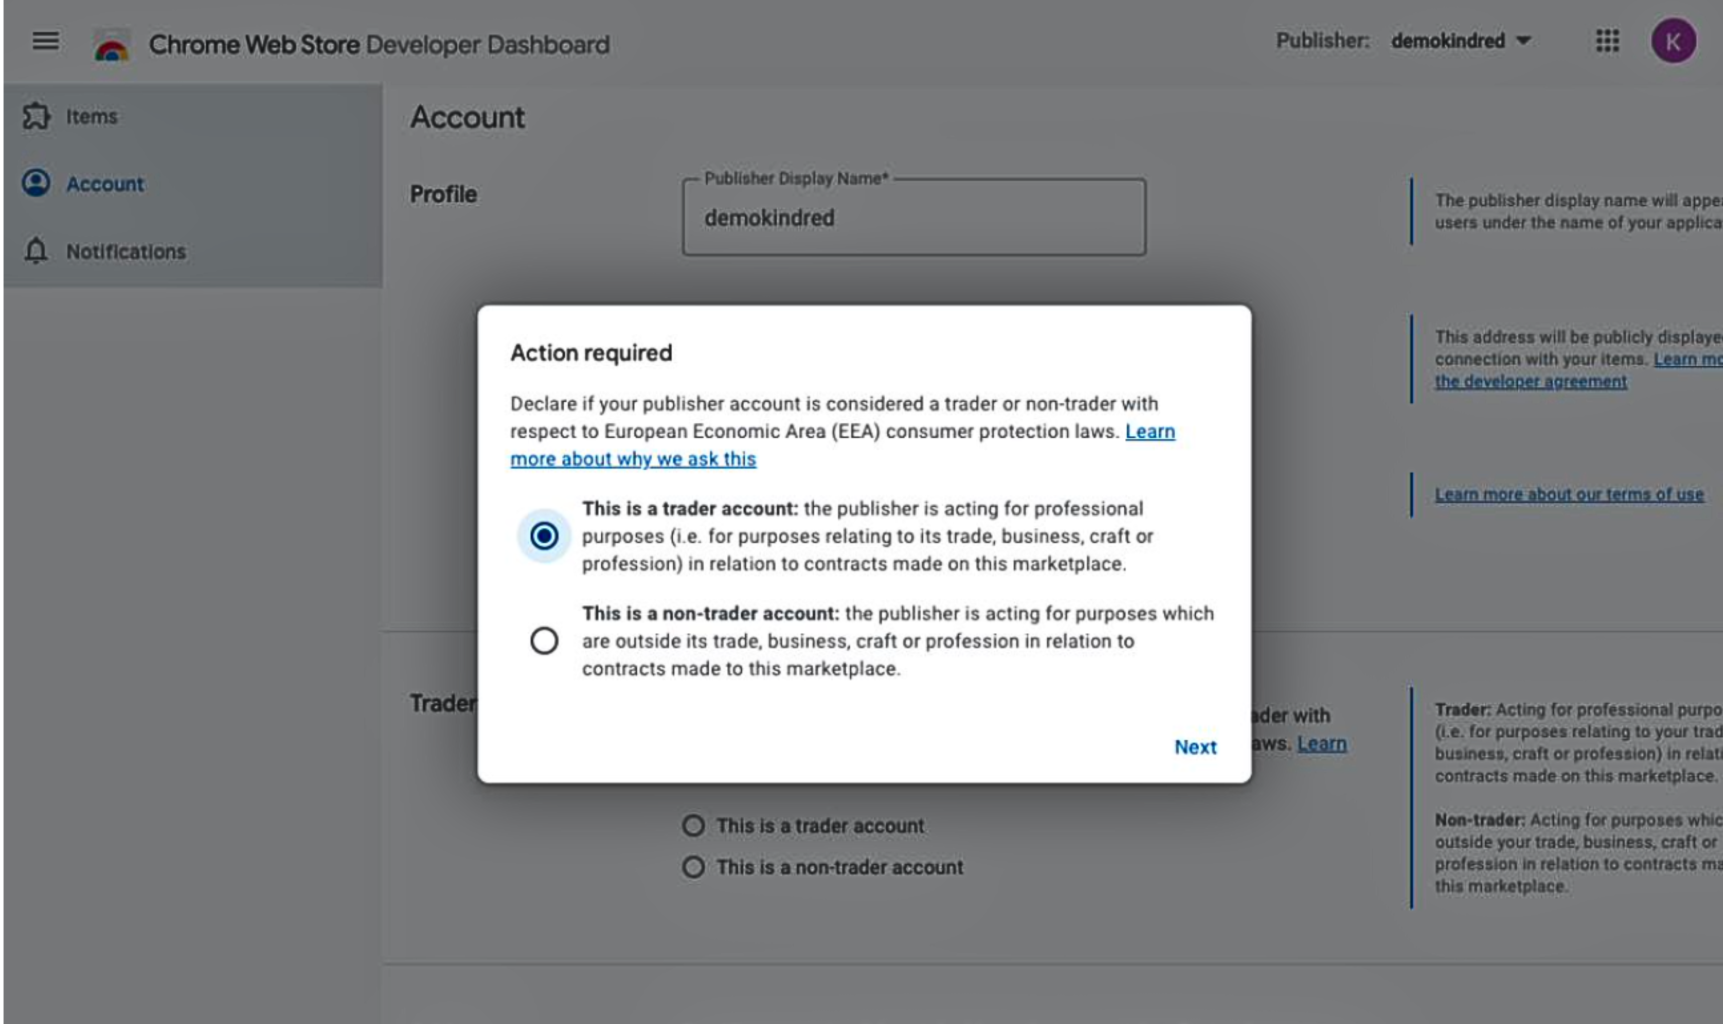The width and height of the screenshot is (1723, 1024).
Task: Select the trader account radio in dialog
Action: coord(544,536)
